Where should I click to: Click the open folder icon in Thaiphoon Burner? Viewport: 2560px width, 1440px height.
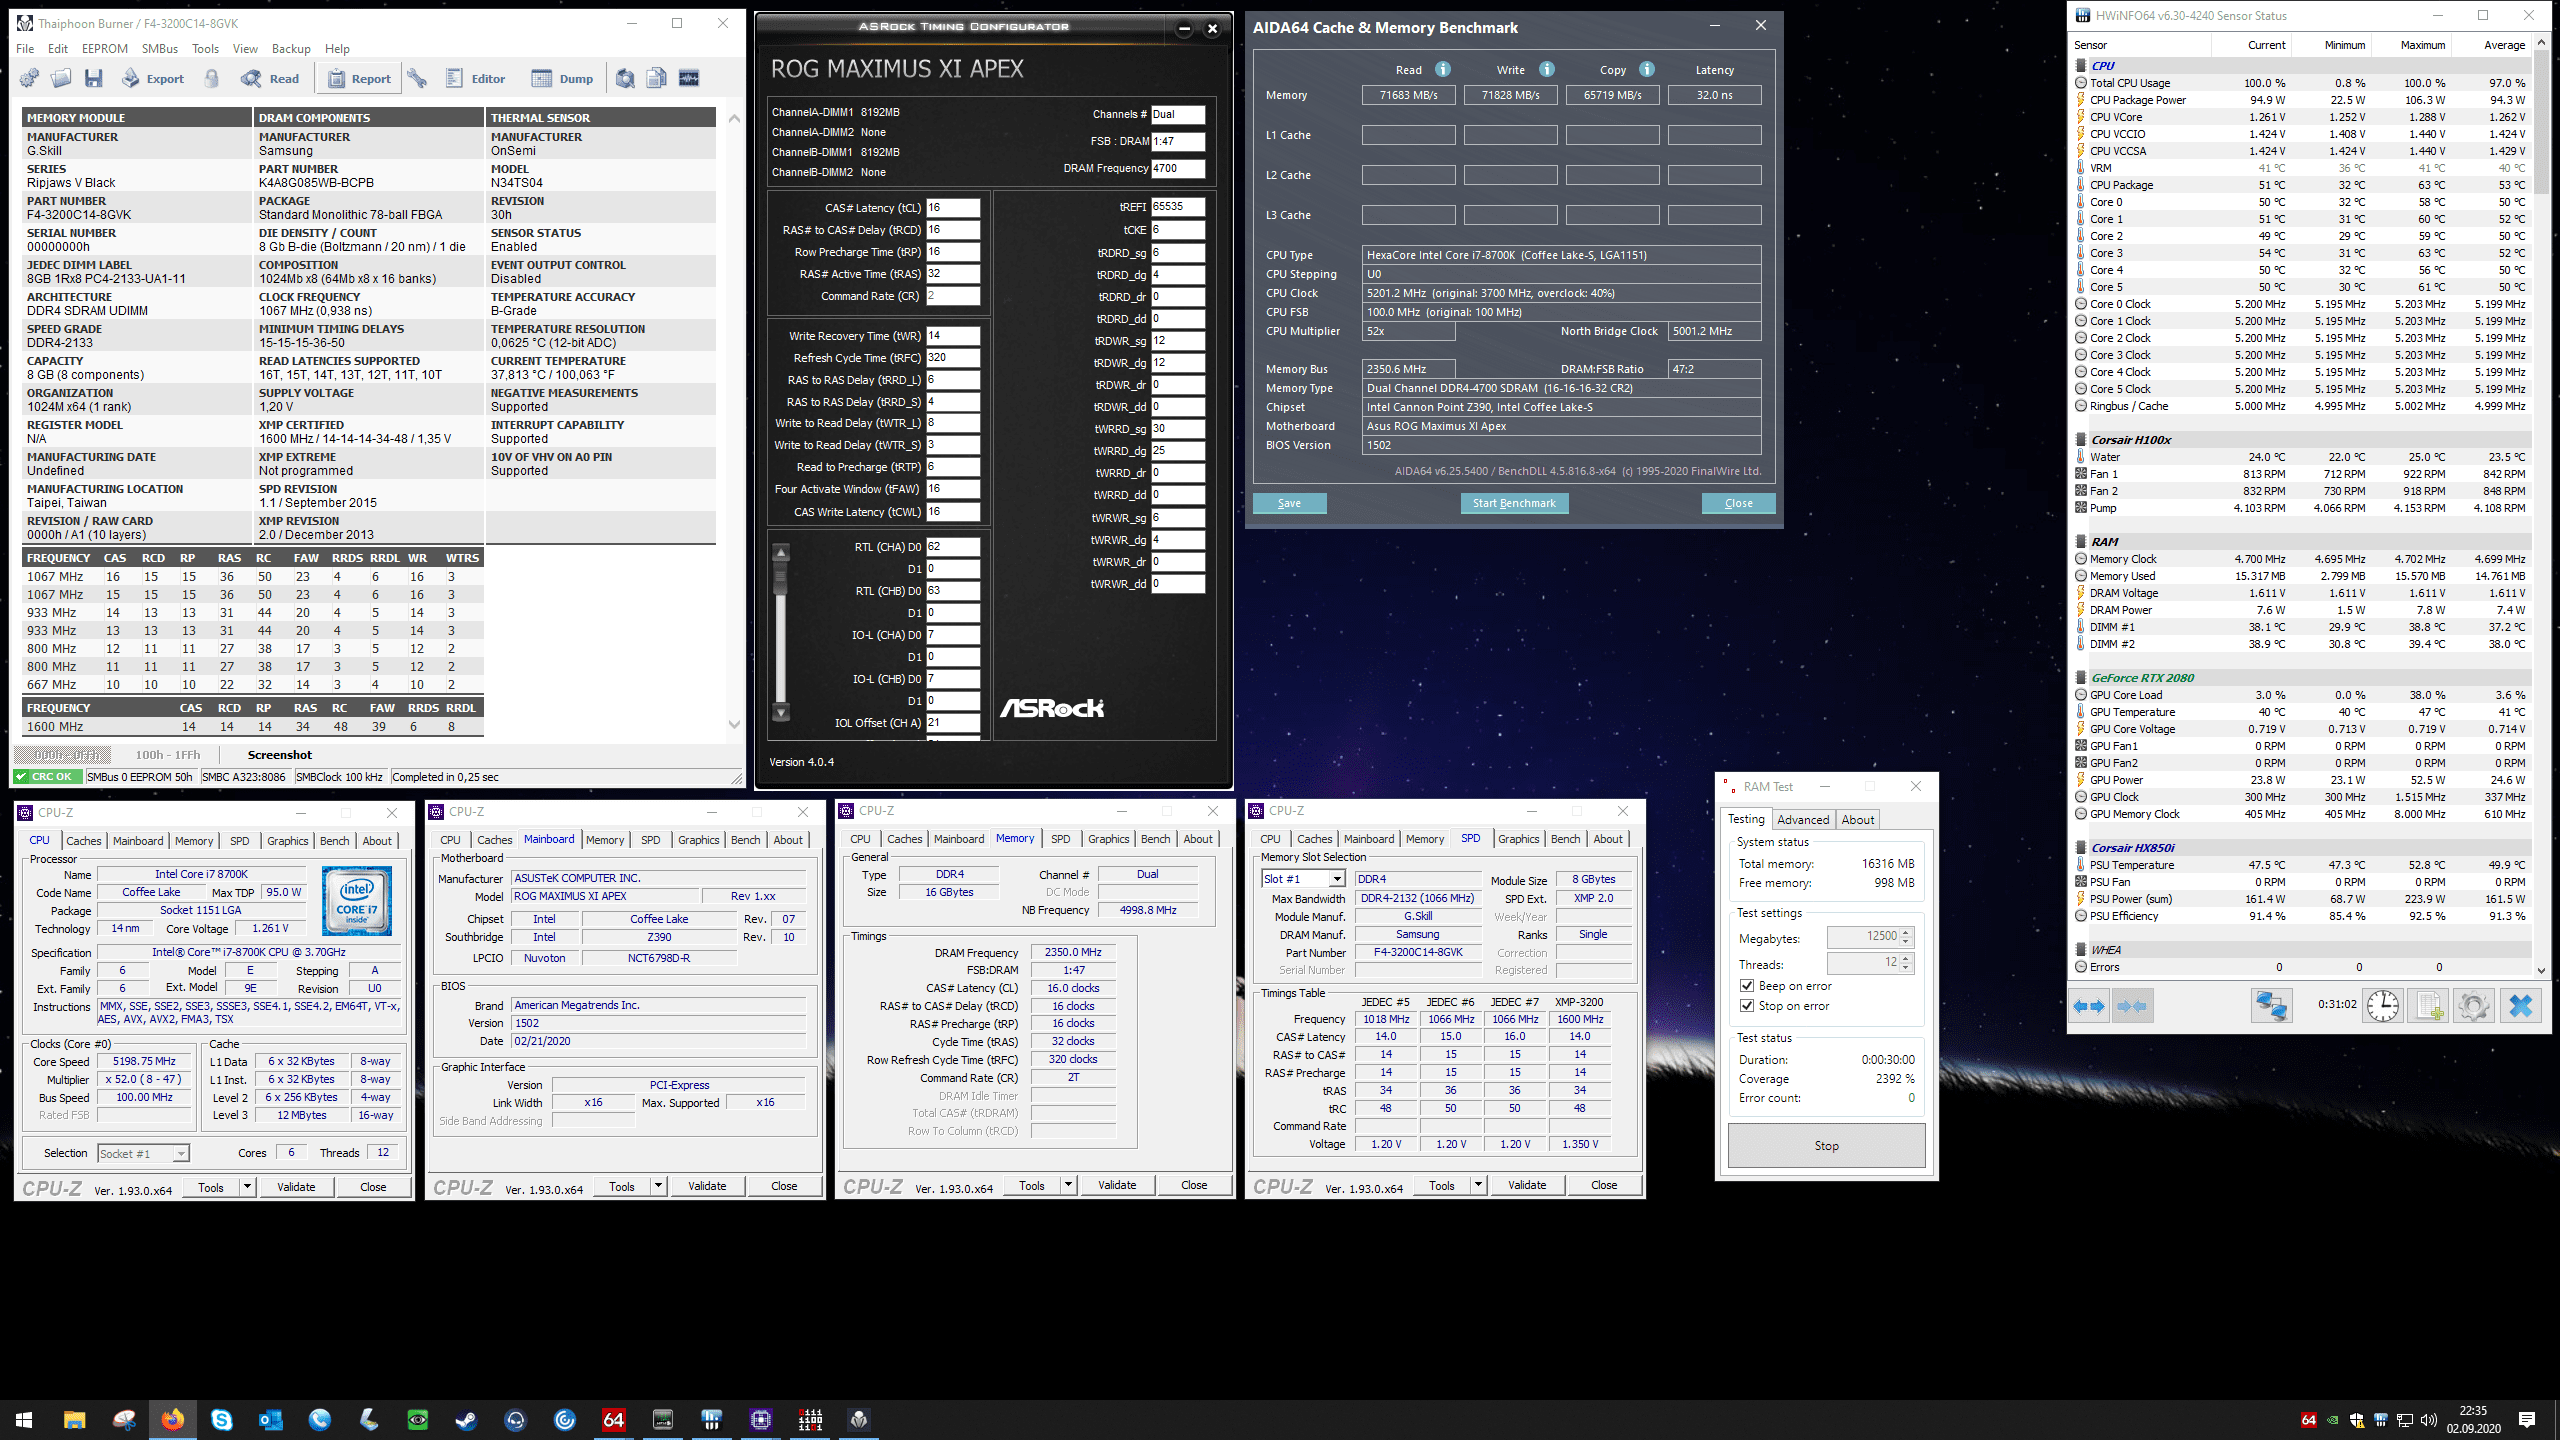coord(61,78)
